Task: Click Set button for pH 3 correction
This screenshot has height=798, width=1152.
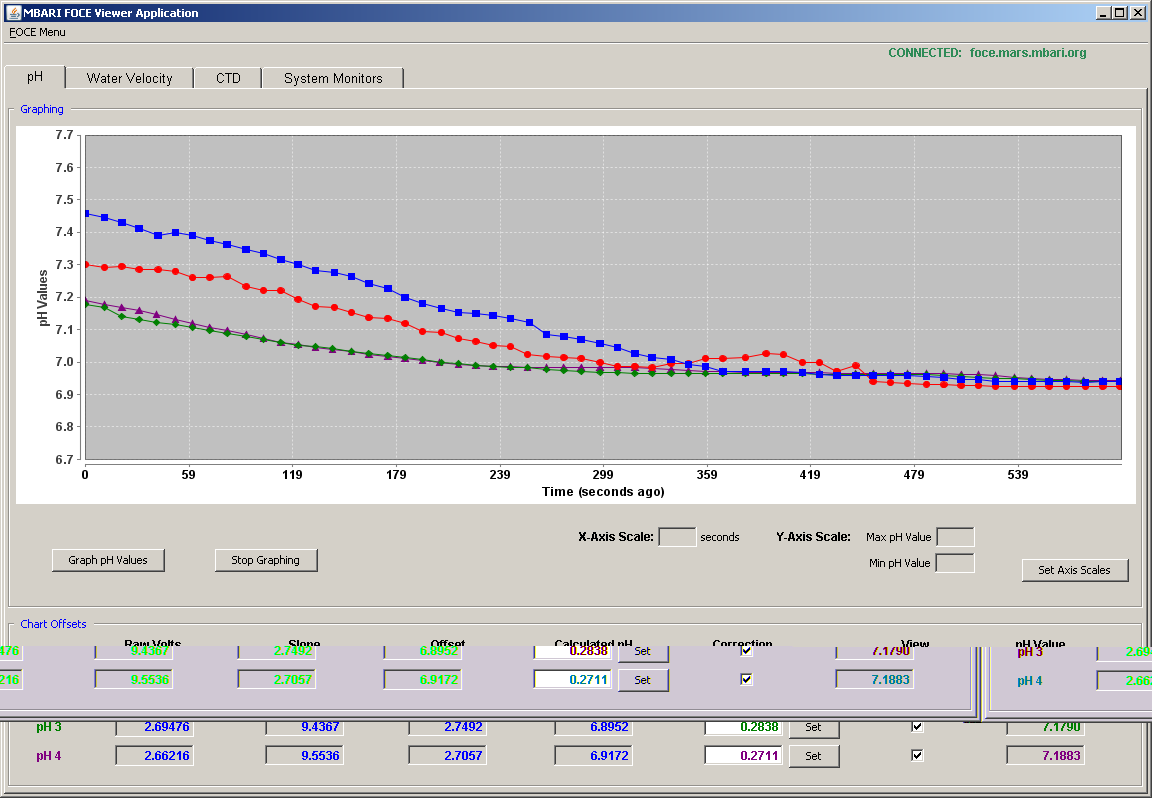Action: point(813,727)
